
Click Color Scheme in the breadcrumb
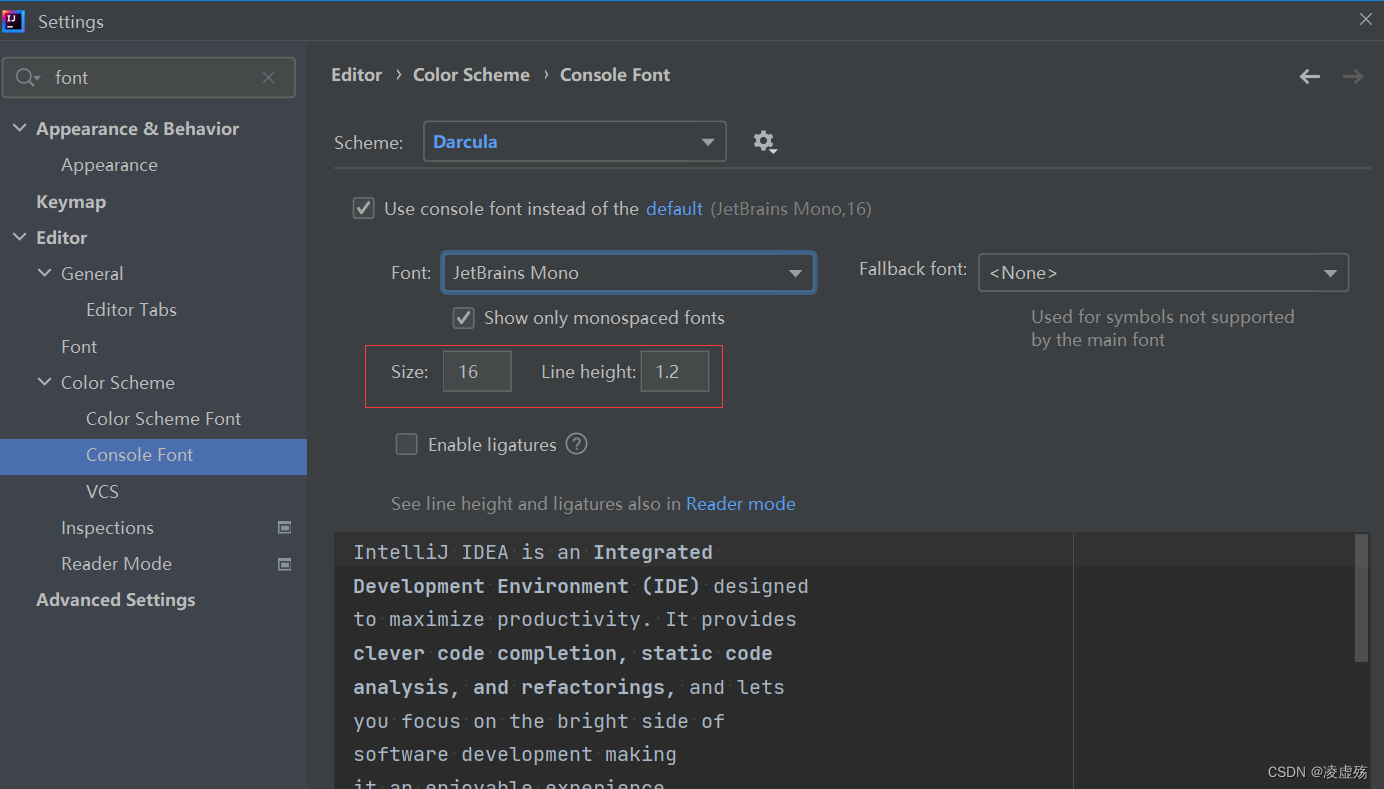point(471,75)
